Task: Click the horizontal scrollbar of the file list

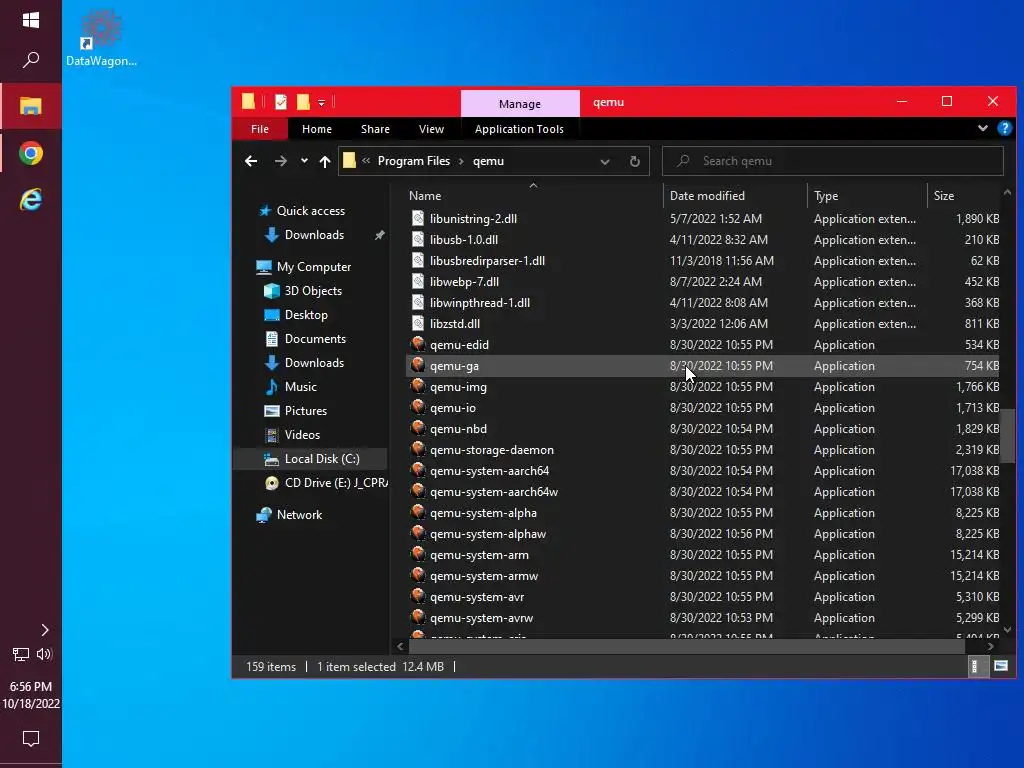Action: pyautogui.click(x=686, y=646)
